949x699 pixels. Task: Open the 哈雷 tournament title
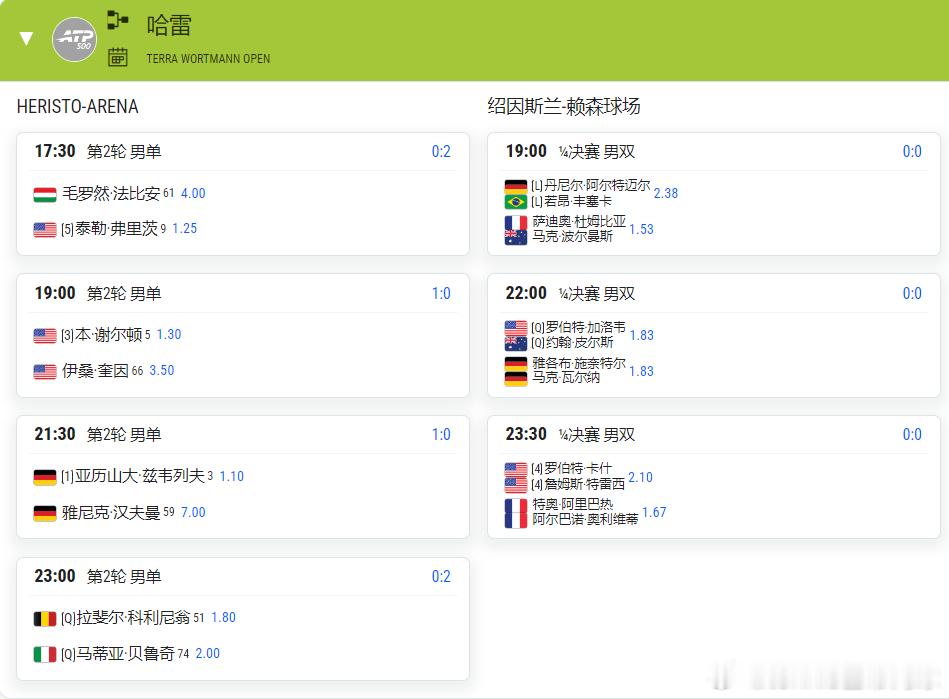coord(169,25)
